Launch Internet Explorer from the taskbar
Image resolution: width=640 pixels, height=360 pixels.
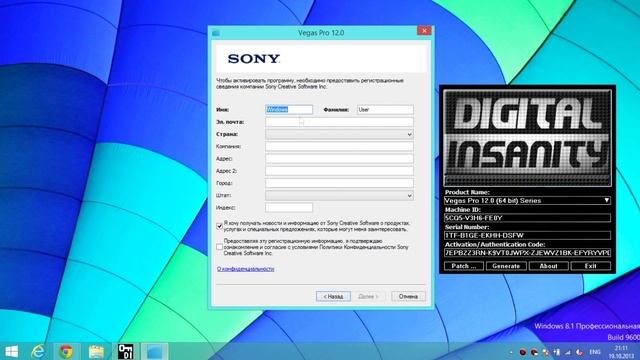click(x=38, y=351)
